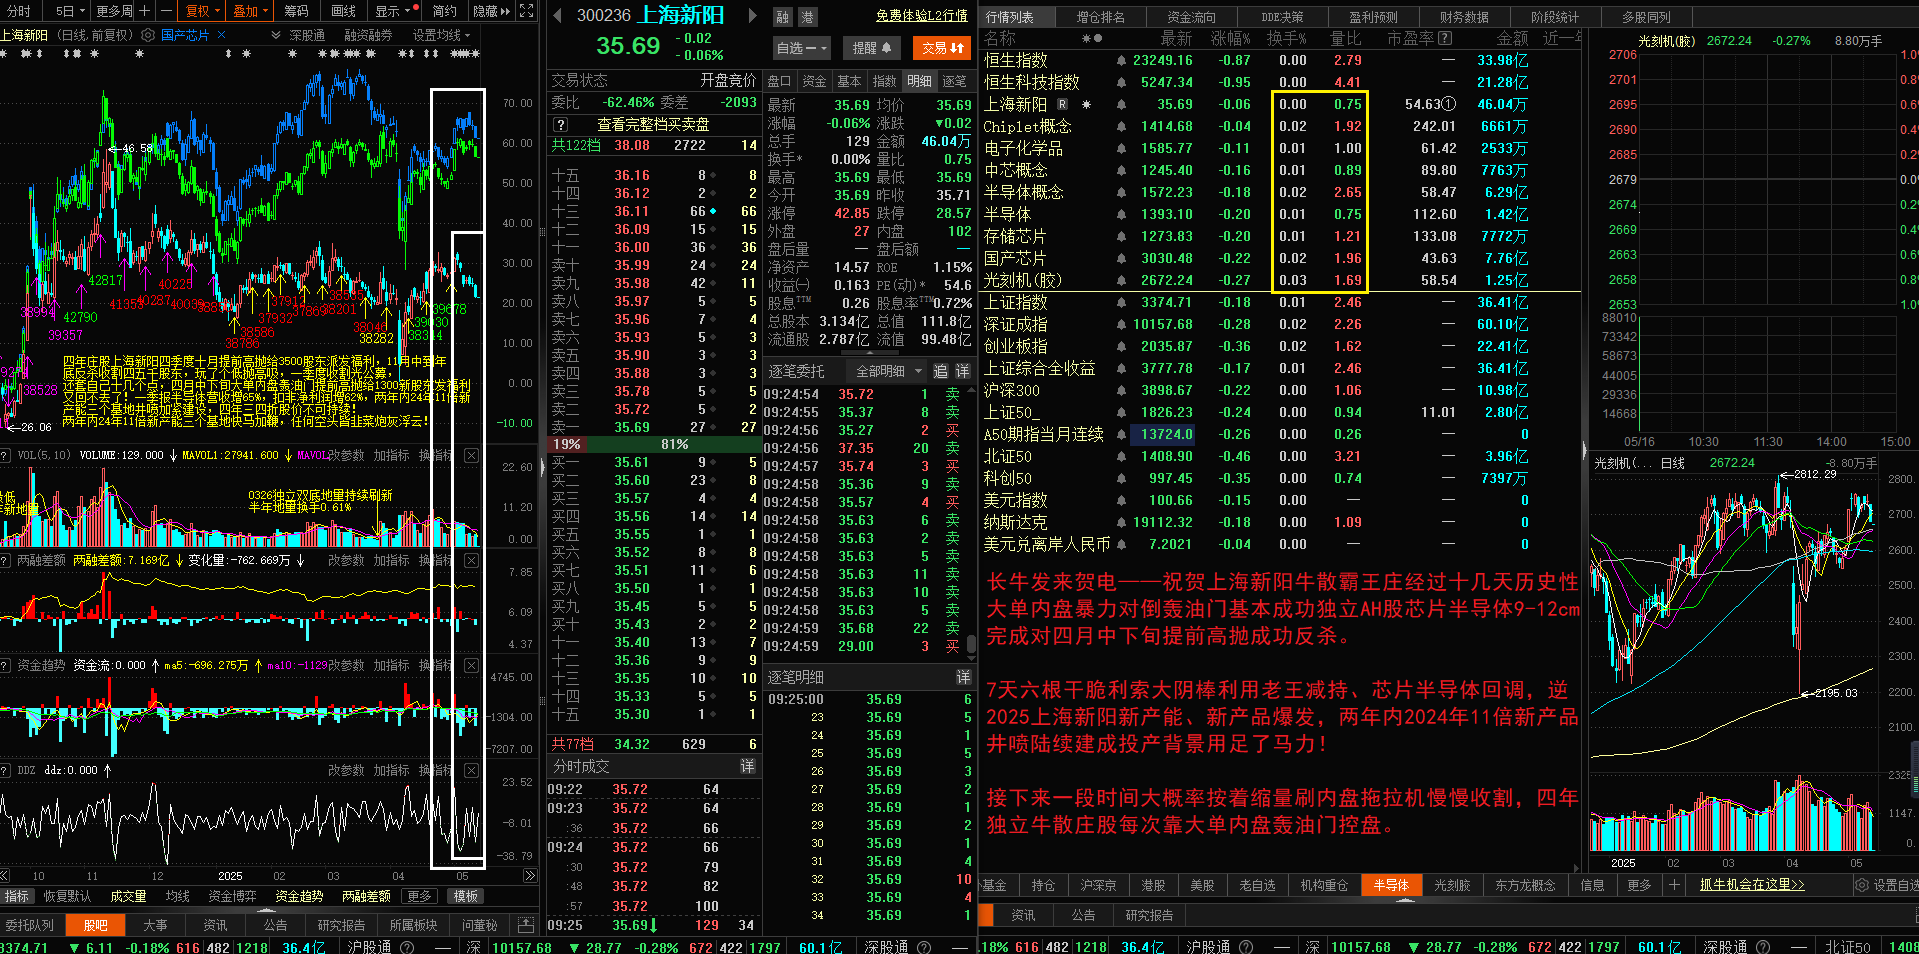
Task: Open 免费体验L2行情 link
Action: point(921,15)
